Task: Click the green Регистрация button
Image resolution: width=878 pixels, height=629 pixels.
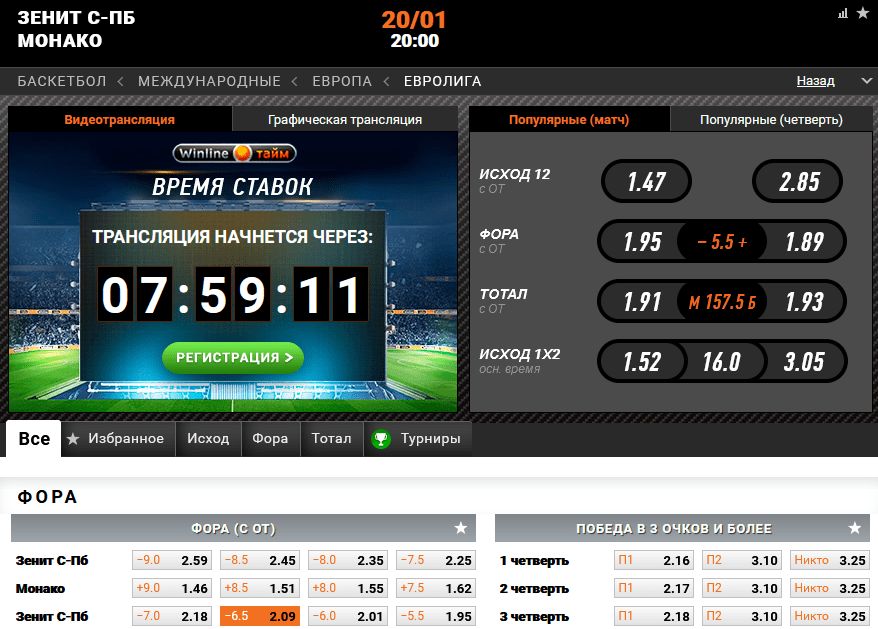Action: pyautogui.click(x=233, y=357)
